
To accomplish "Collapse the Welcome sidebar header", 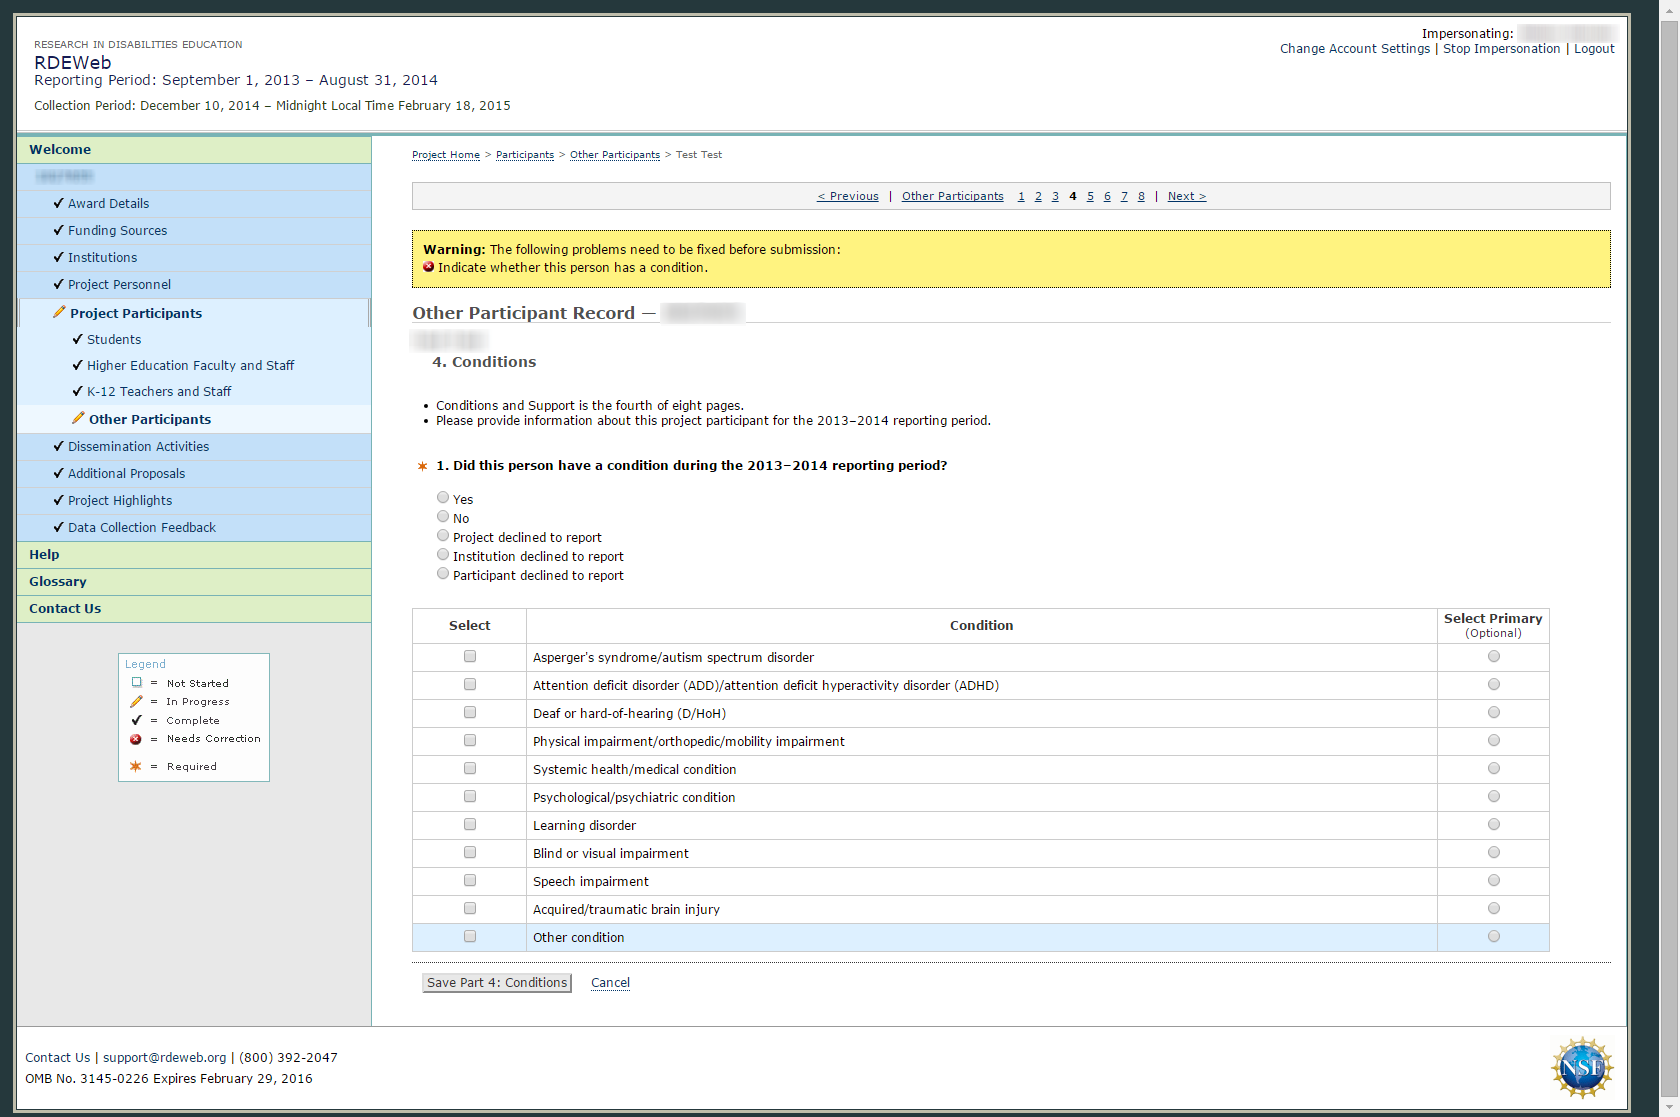I will tap(60, 150).
